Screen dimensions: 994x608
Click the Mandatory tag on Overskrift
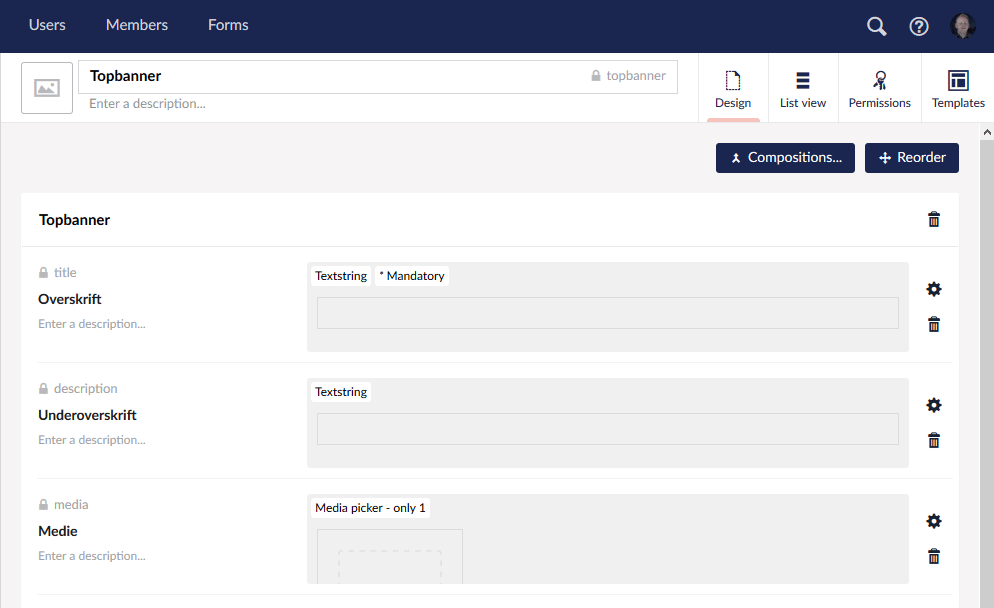click(x=412, y=276)
